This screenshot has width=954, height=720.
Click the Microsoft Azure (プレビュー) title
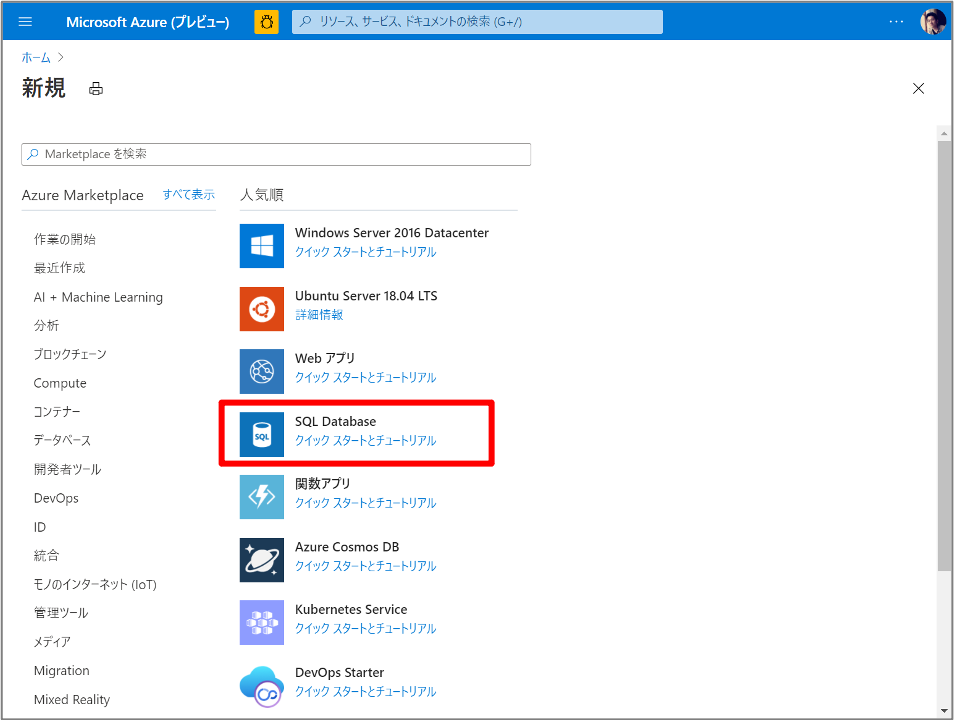coord(148,22)
